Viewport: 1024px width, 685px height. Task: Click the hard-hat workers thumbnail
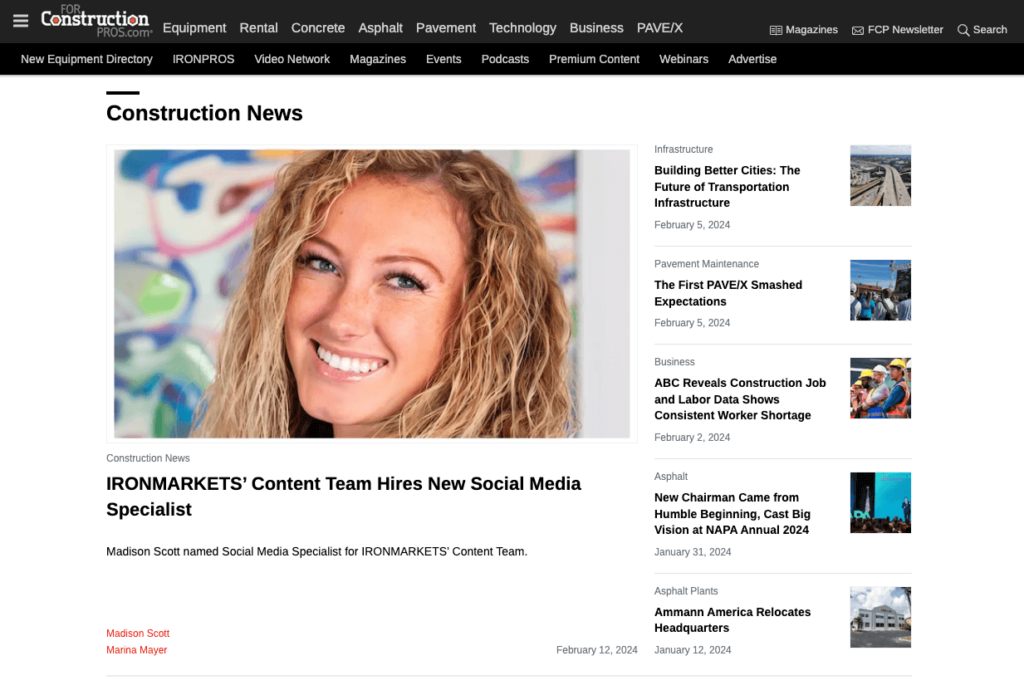880,388
